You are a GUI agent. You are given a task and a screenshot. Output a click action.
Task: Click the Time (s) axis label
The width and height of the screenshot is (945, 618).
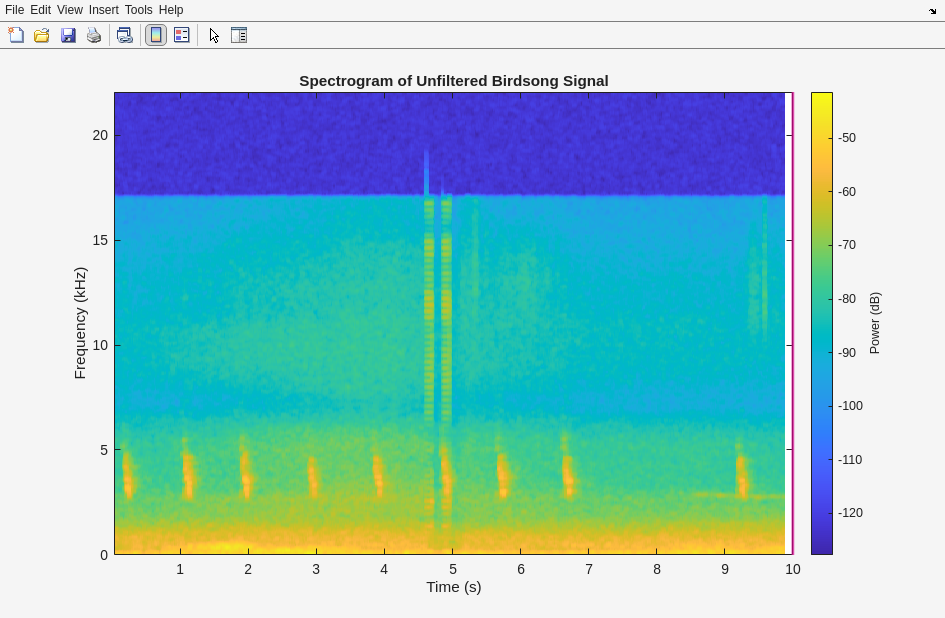click(x=453, y=587)
